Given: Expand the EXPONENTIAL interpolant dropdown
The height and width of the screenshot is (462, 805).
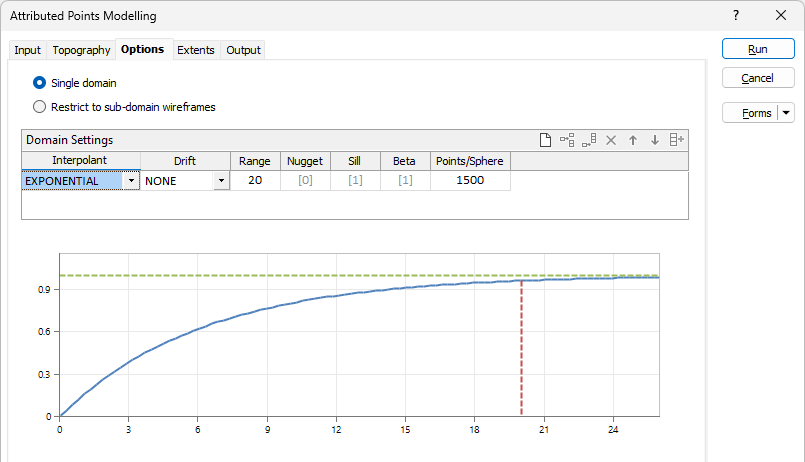Looking at the screenshot, I should tap(131, 181).
